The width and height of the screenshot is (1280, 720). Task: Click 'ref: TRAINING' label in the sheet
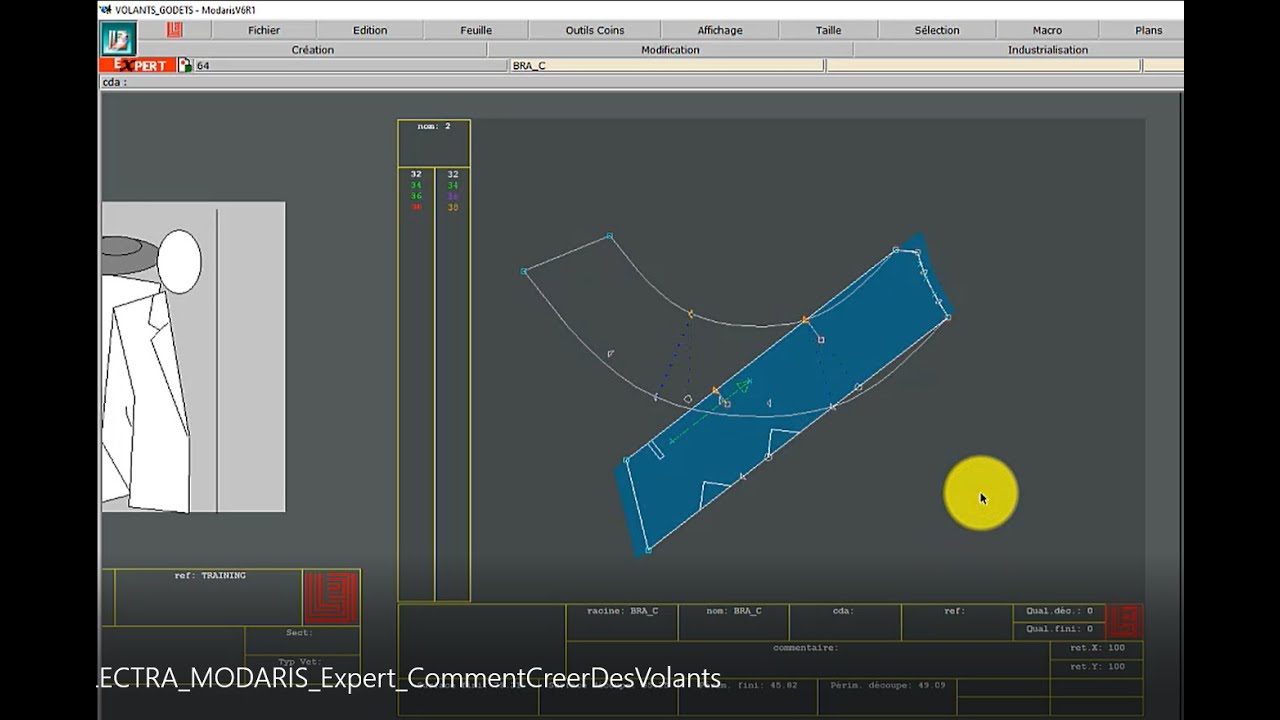pos(210,576)
